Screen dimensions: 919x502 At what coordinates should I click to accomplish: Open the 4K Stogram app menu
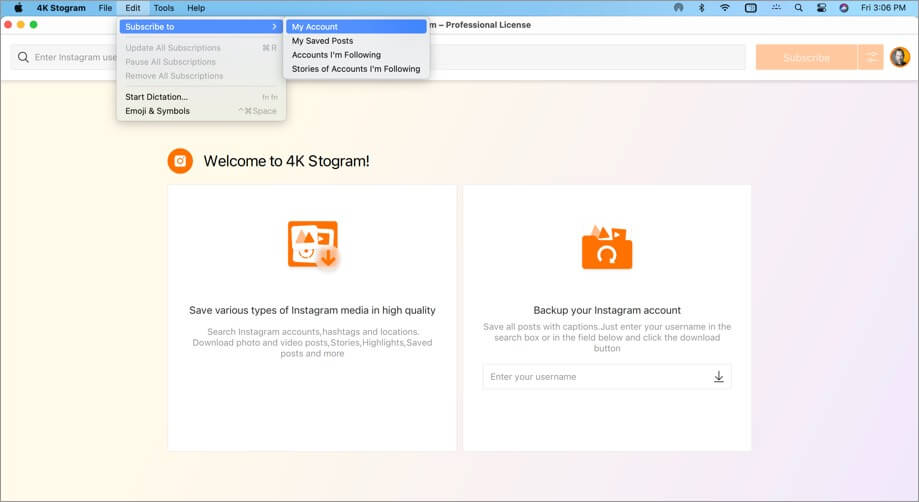coord(61,8)
